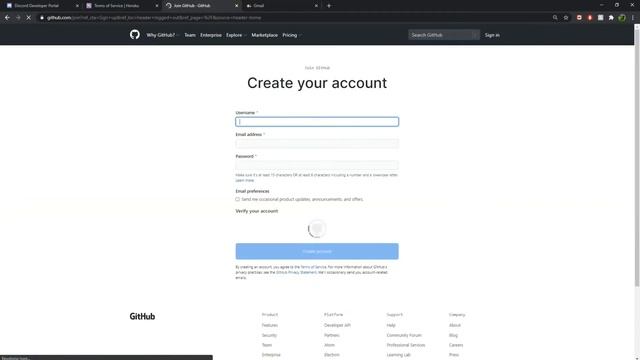Open the Partners footer link
The image size is (640, 360).
(331, 335)
